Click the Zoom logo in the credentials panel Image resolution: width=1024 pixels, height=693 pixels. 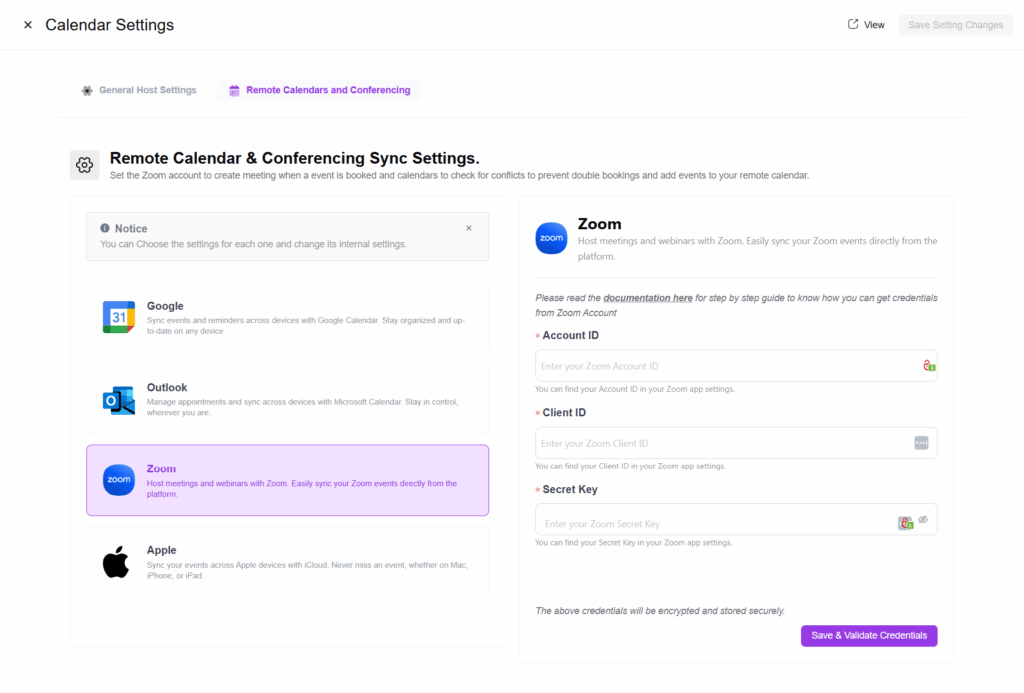click(551, 238)
